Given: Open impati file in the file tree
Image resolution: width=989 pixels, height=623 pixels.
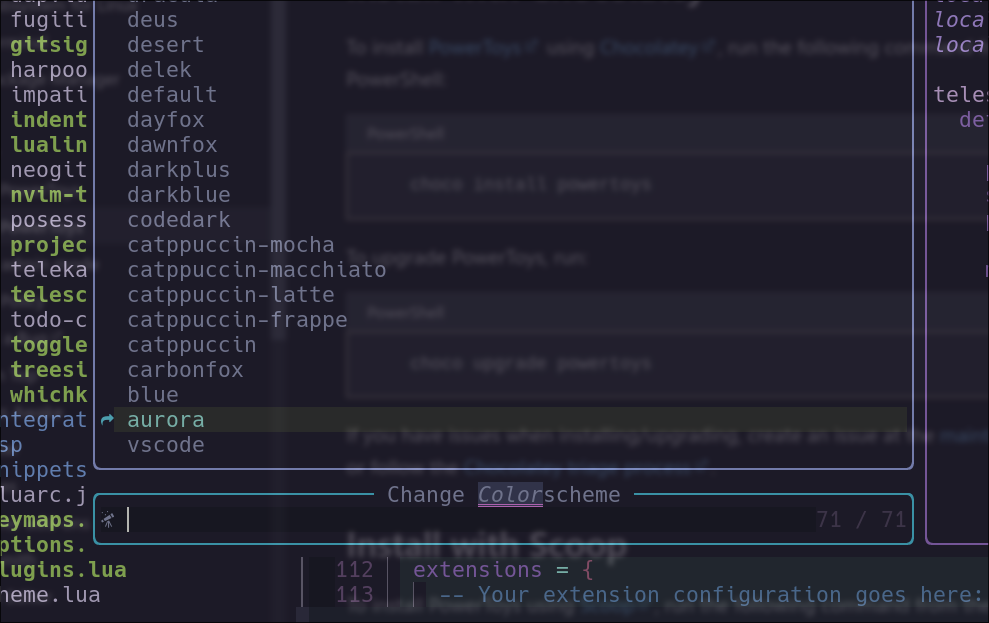Looking at the screenshot, I should coord(49,95).
